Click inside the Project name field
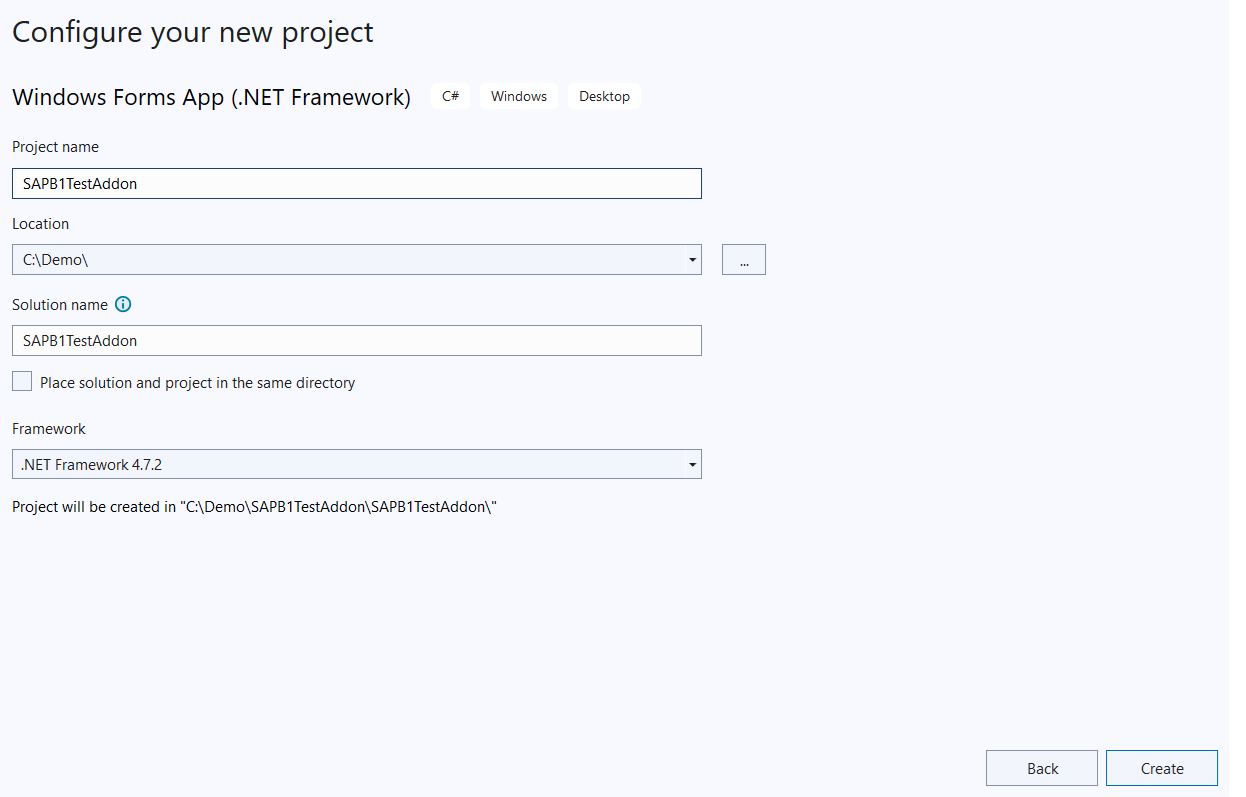The image size is (1246, 797). pos(356,183)
